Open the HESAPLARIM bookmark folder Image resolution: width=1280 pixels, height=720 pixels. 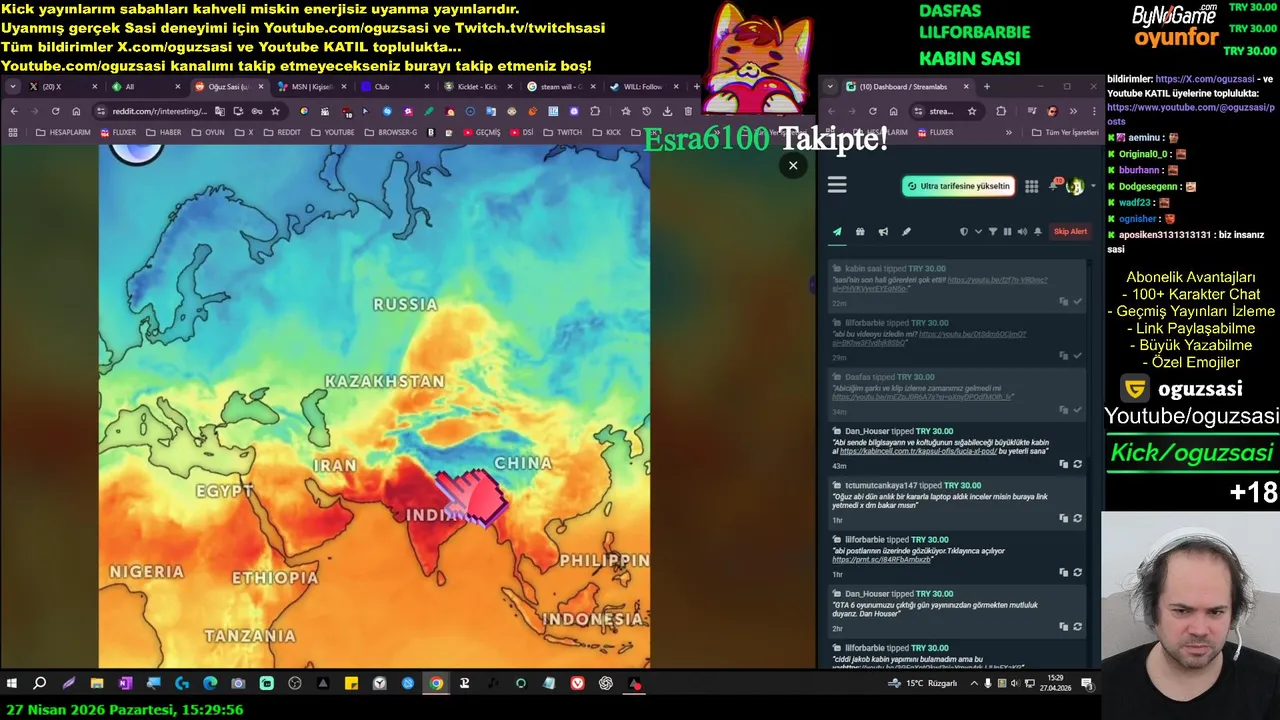pos(63,132)
